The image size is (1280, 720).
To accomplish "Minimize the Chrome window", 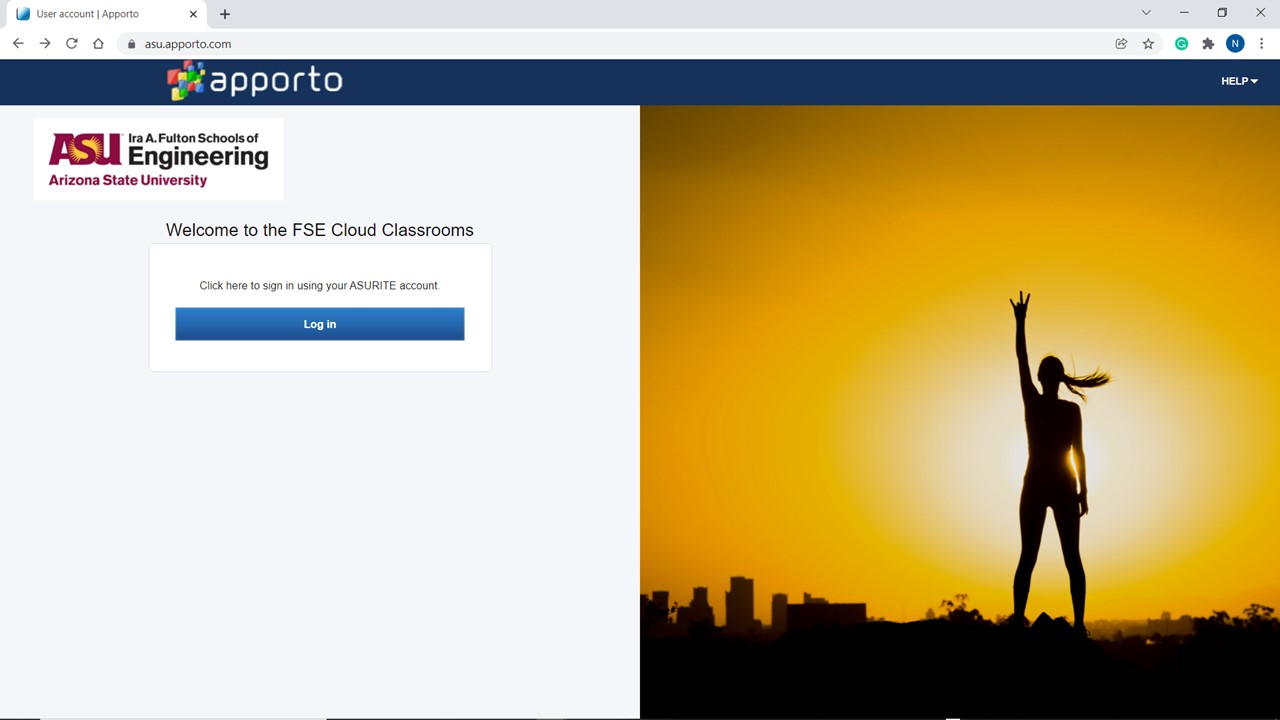I will [x=1184, y=13].
